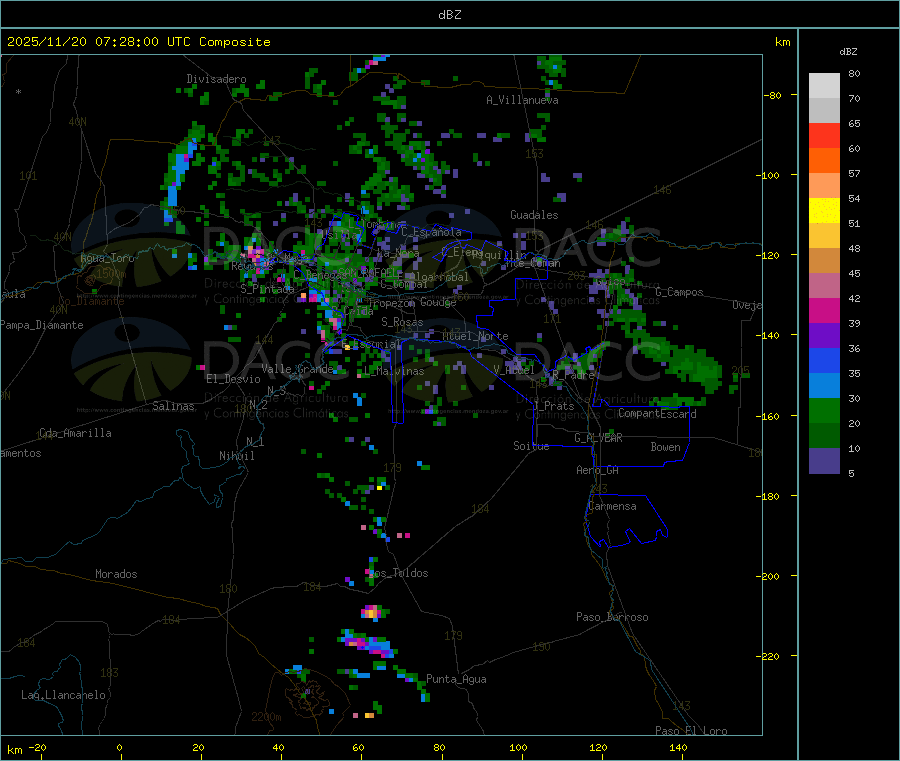Image resolution: width=900 pixels, height=761 pixels.
Task: Click the 'A_Villanueva' map label
Action: [522, 100]
